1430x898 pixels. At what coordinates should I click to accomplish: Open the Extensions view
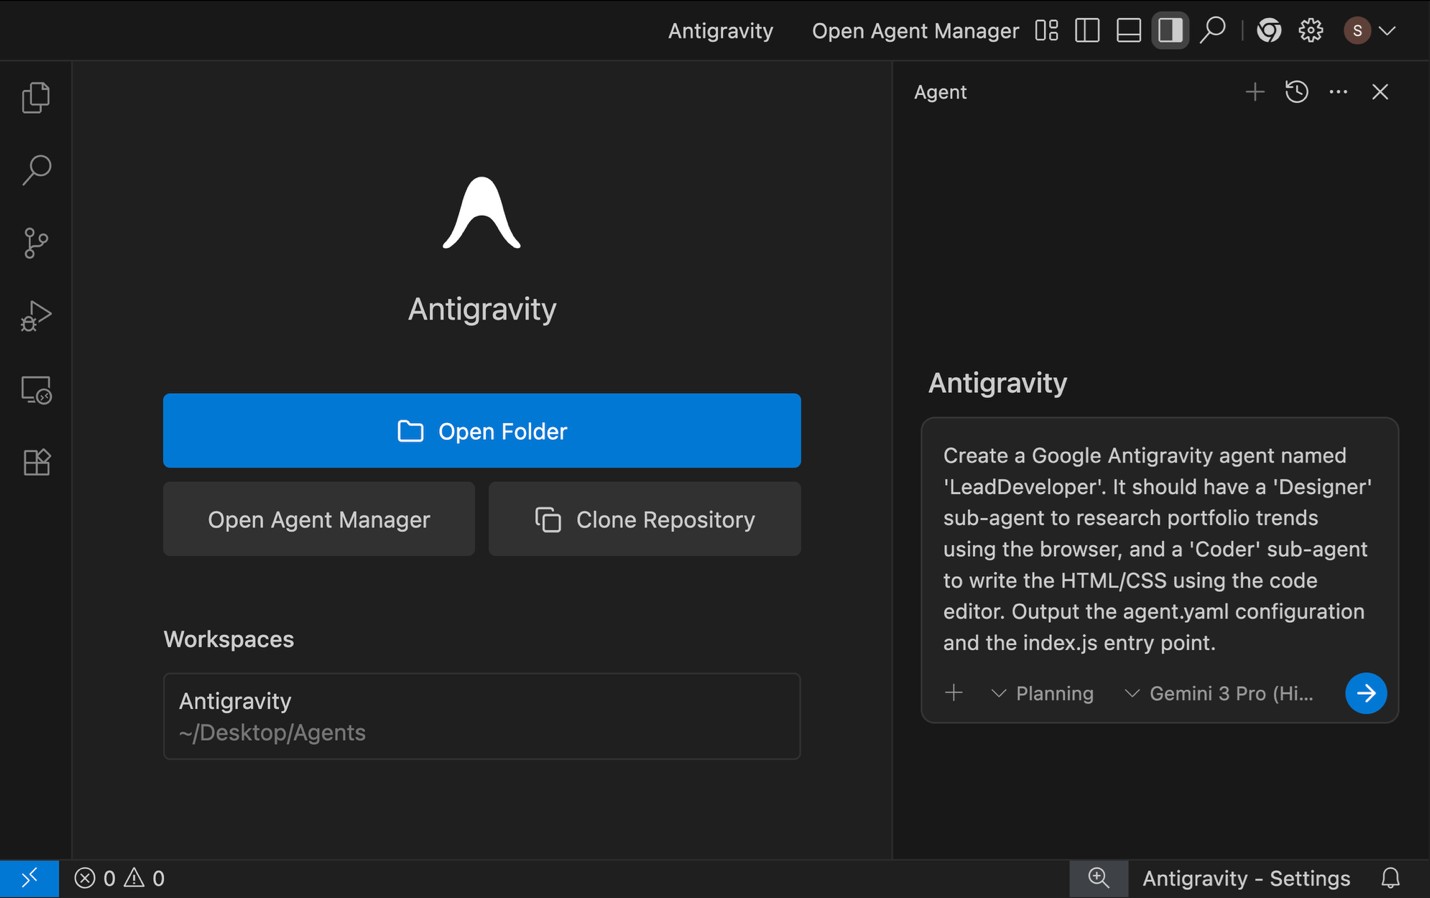click(x=36, y=462)
